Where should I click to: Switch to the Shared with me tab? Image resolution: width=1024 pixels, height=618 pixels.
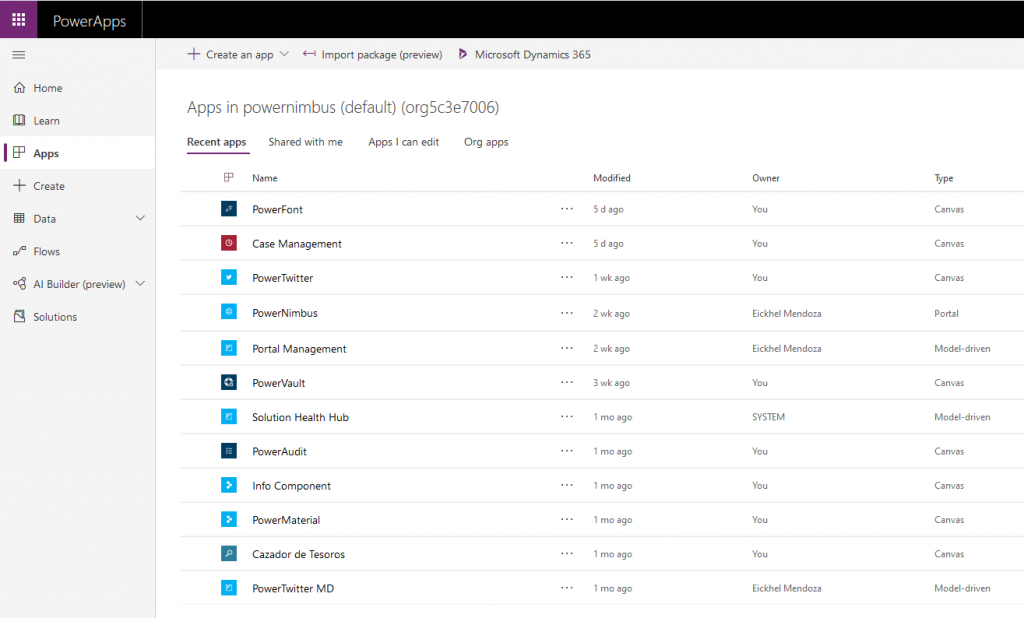(305, 142)
